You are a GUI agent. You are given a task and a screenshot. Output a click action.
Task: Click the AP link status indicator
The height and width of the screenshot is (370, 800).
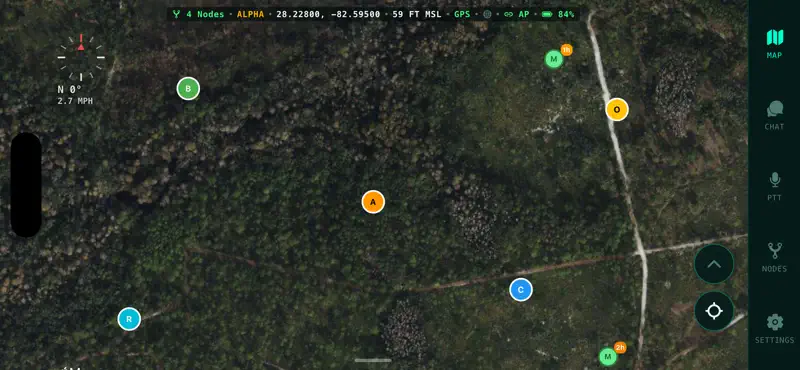(x=516, y=14)
